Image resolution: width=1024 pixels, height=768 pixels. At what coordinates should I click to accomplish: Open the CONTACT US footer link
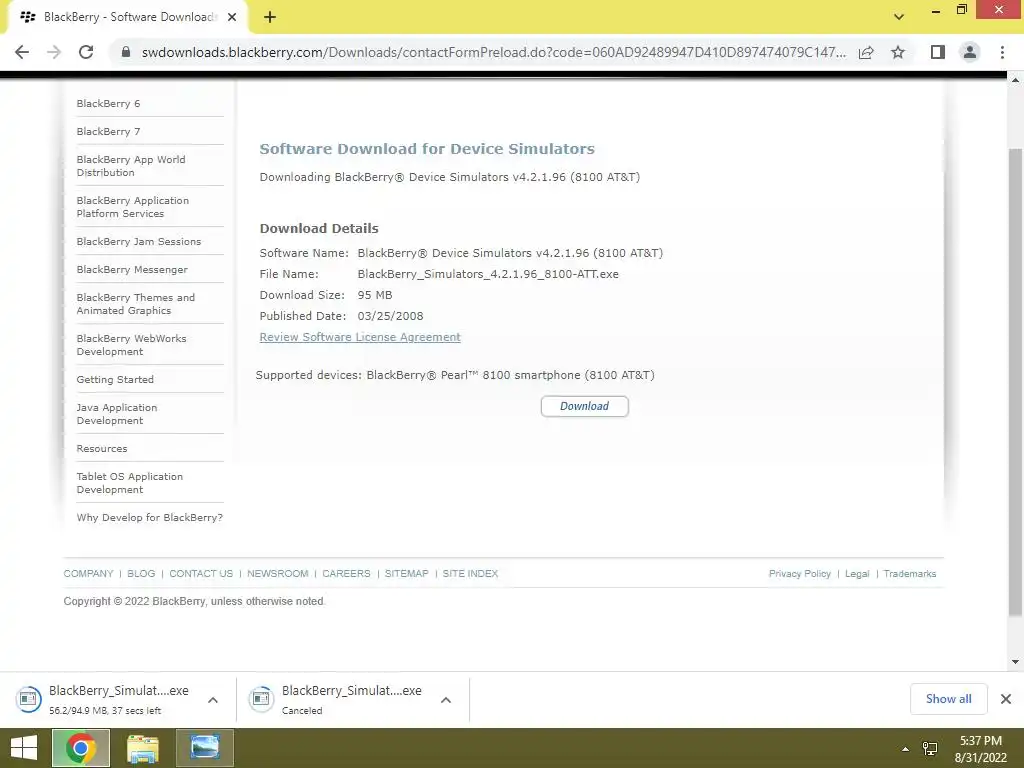point(201,573)
